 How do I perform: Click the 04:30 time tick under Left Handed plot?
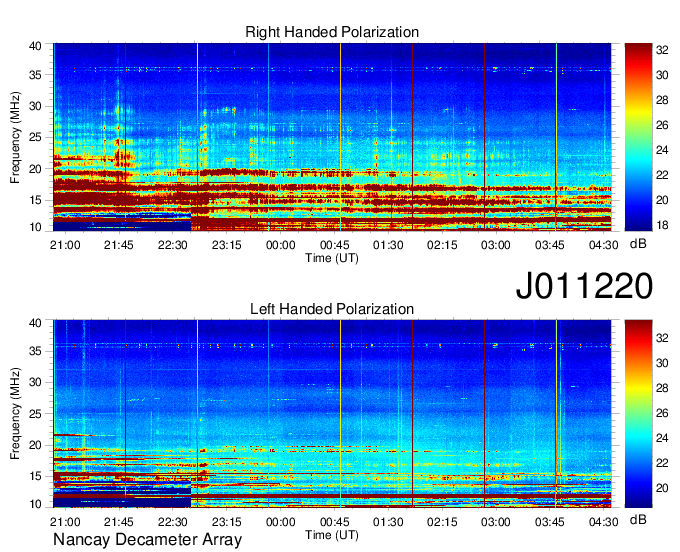click(x=603, y=522)
